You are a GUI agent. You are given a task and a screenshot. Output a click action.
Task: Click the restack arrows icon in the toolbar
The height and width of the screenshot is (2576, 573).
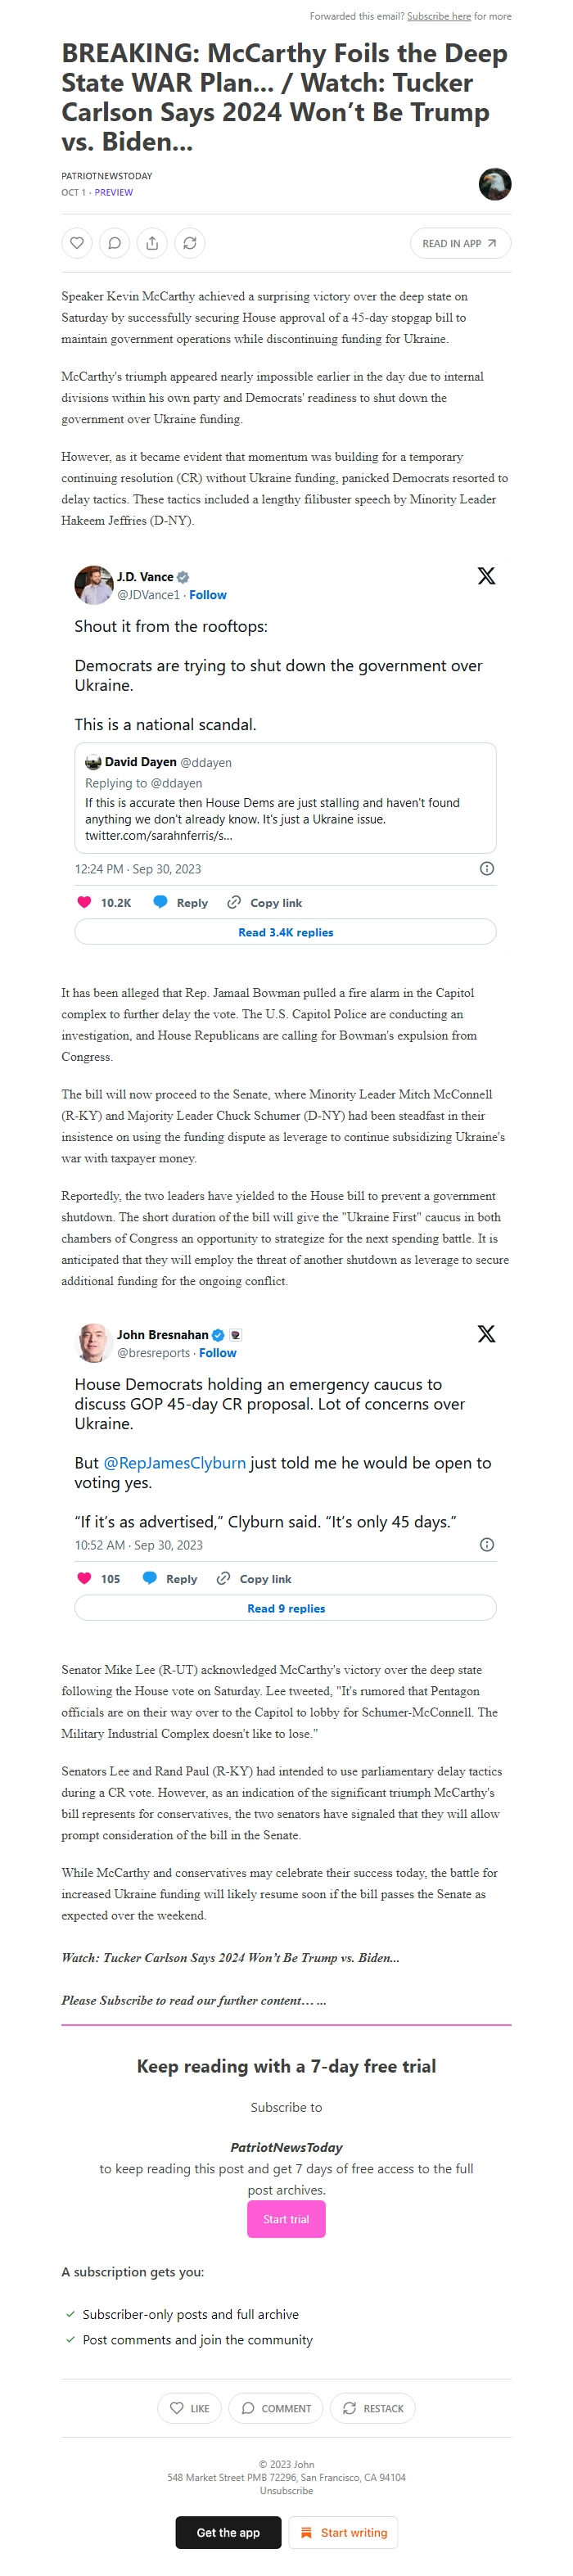coord(189,243)
